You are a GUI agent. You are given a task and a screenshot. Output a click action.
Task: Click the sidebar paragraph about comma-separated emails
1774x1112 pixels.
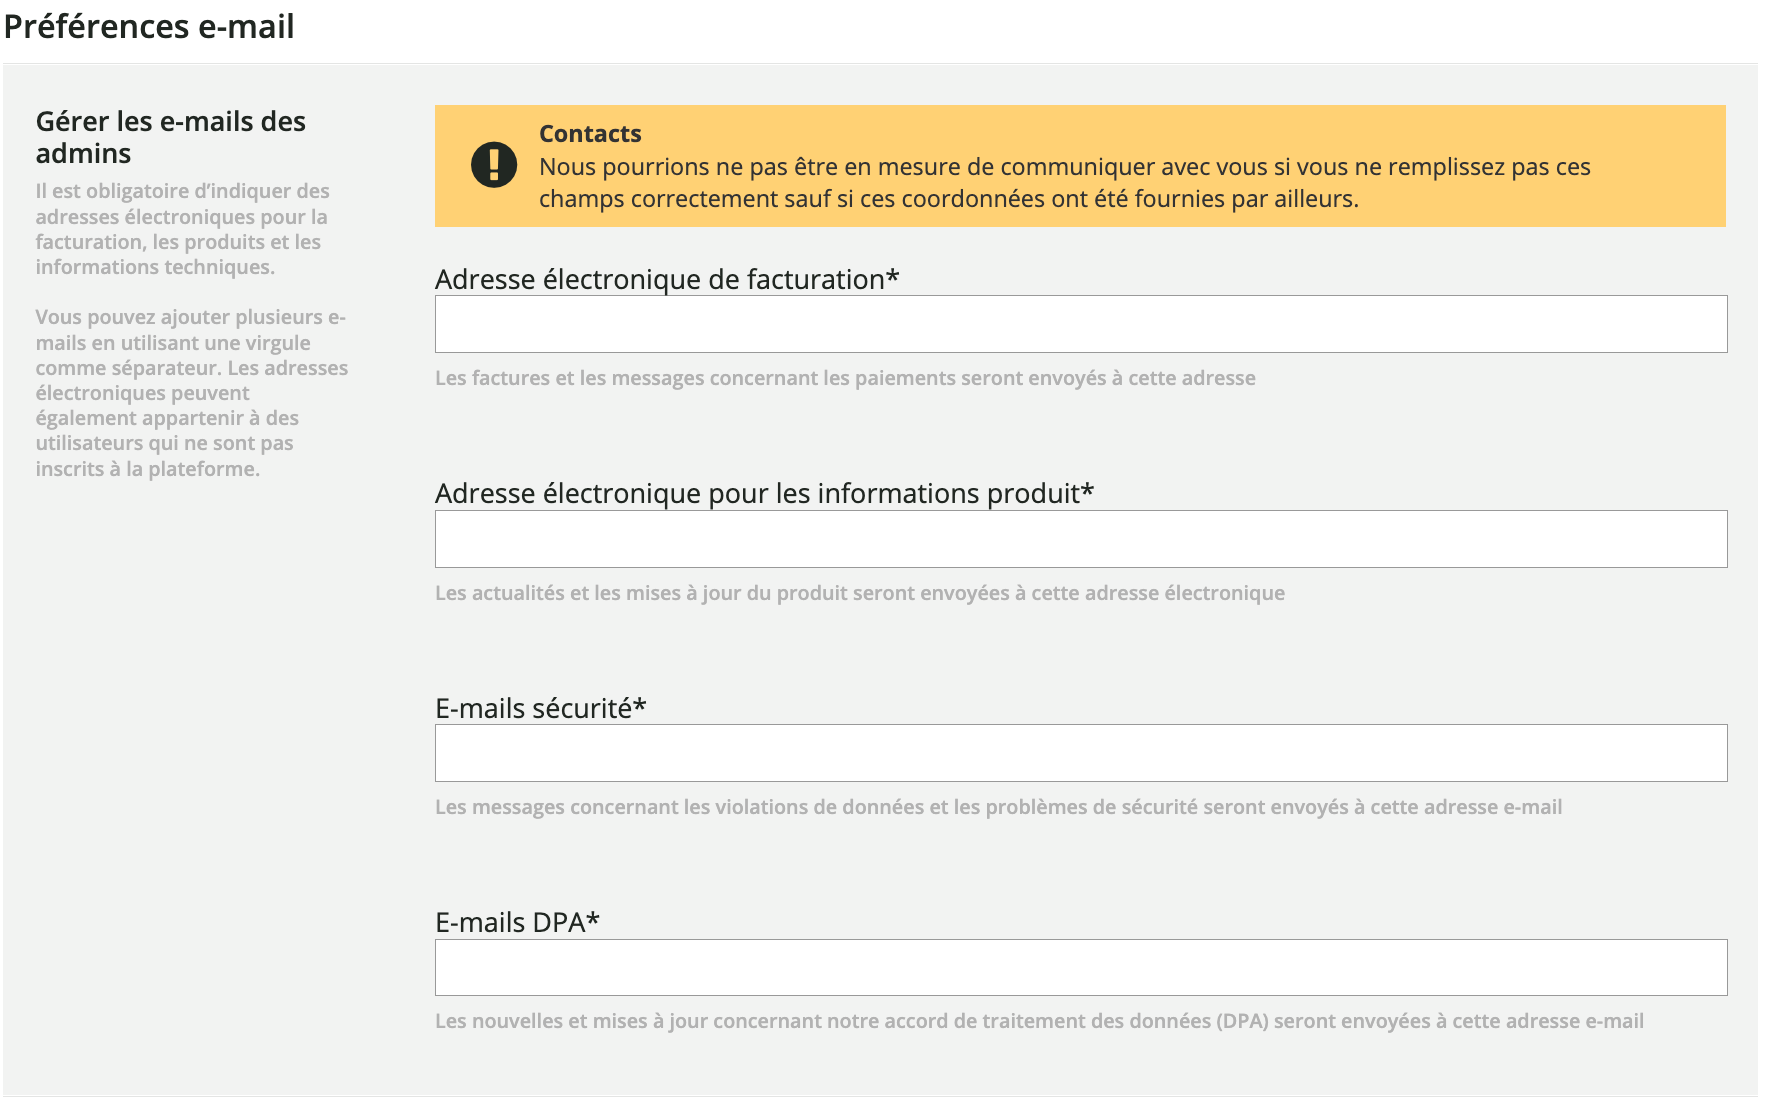[191, 393]
